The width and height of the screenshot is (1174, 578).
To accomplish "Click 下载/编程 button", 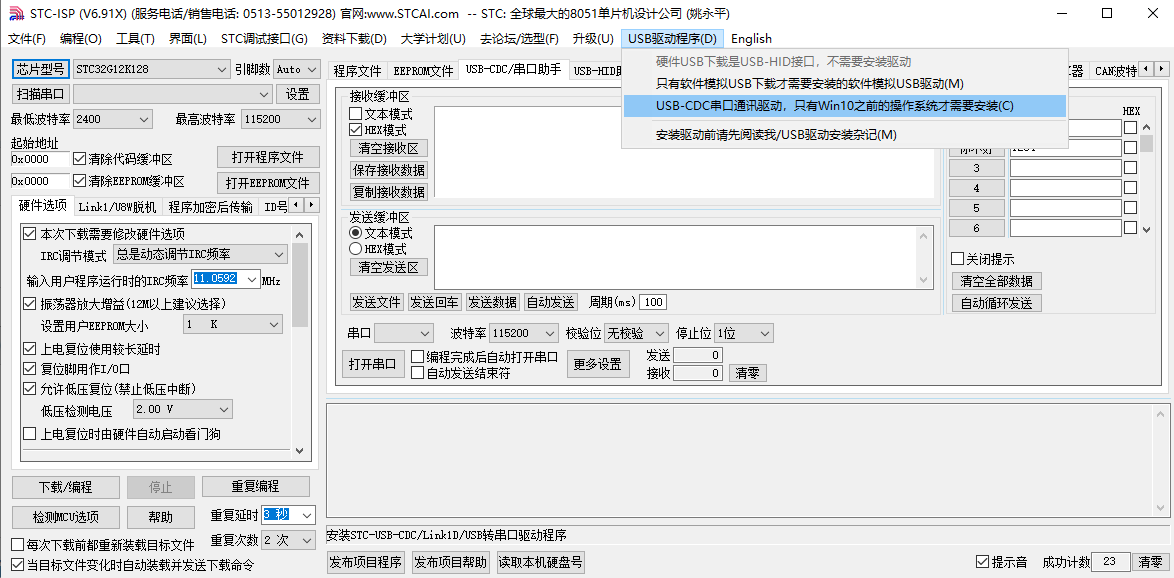I will pyautogui.click(x=65, y=487).
